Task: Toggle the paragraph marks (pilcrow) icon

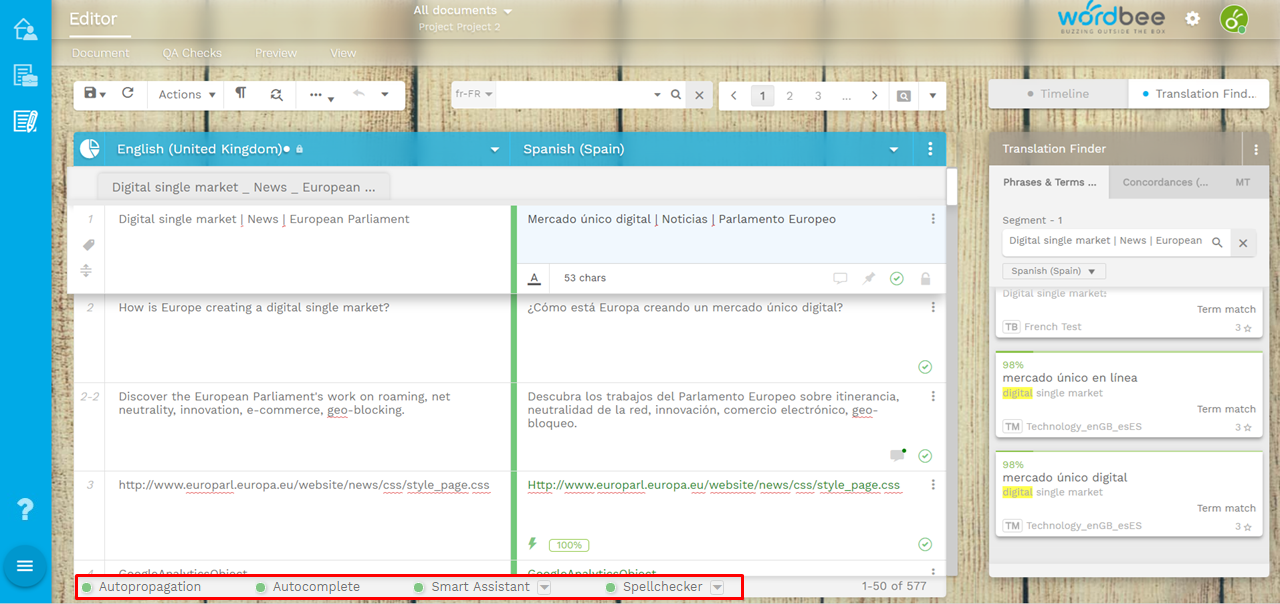Action: 241,94
